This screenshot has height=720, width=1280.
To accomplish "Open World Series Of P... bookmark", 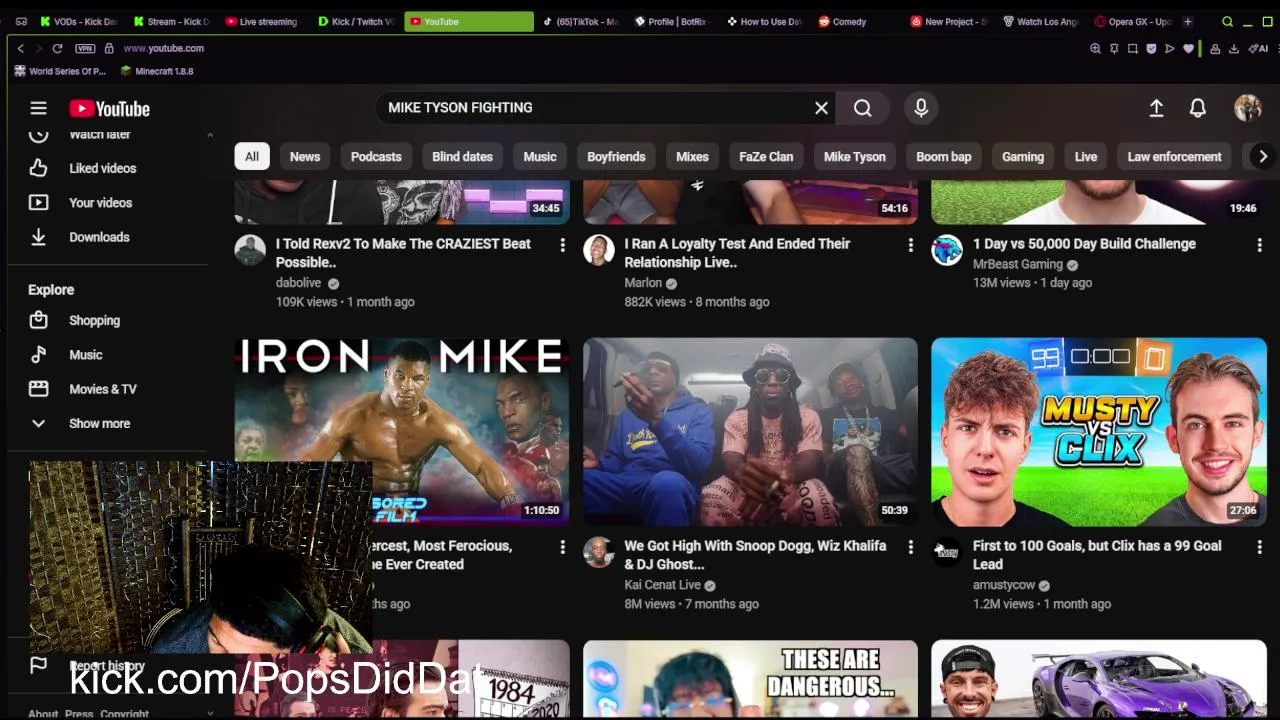I will [60, 71].
